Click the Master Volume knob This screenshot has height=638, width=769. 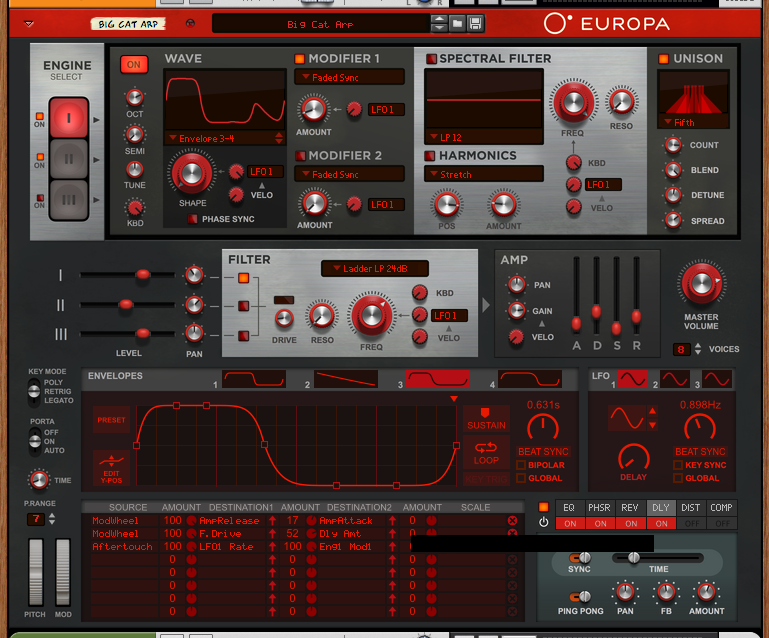point(701,283)
